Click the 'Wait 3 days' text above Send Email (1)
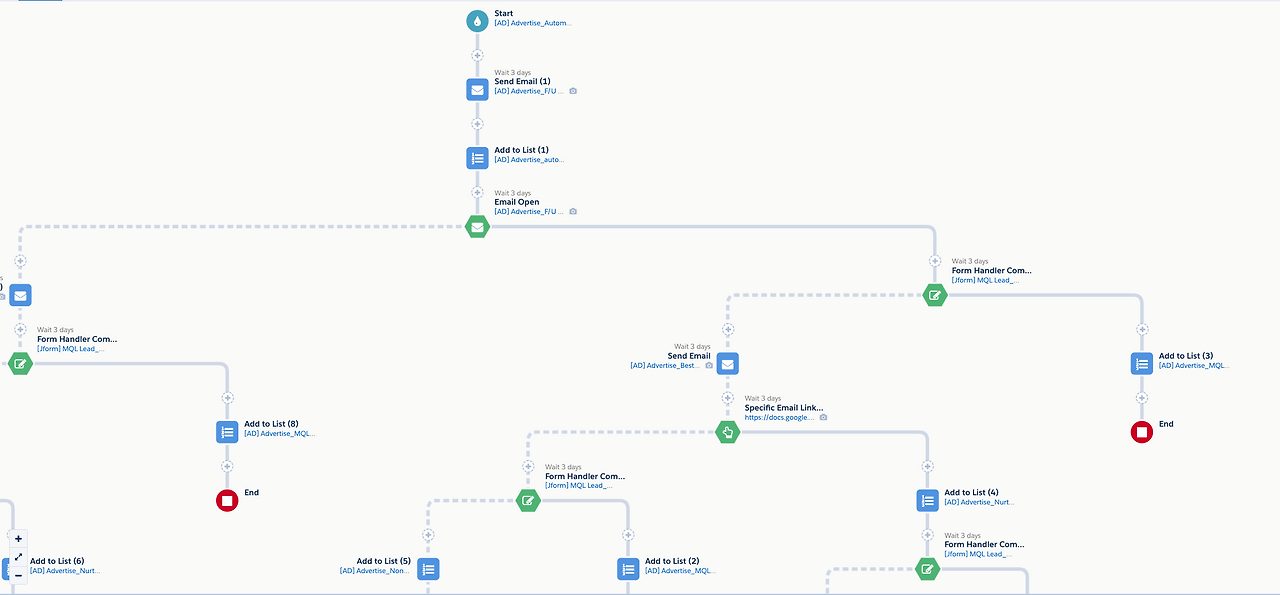This screenshot has height=595, width=1280. click(x=513, y=73)
